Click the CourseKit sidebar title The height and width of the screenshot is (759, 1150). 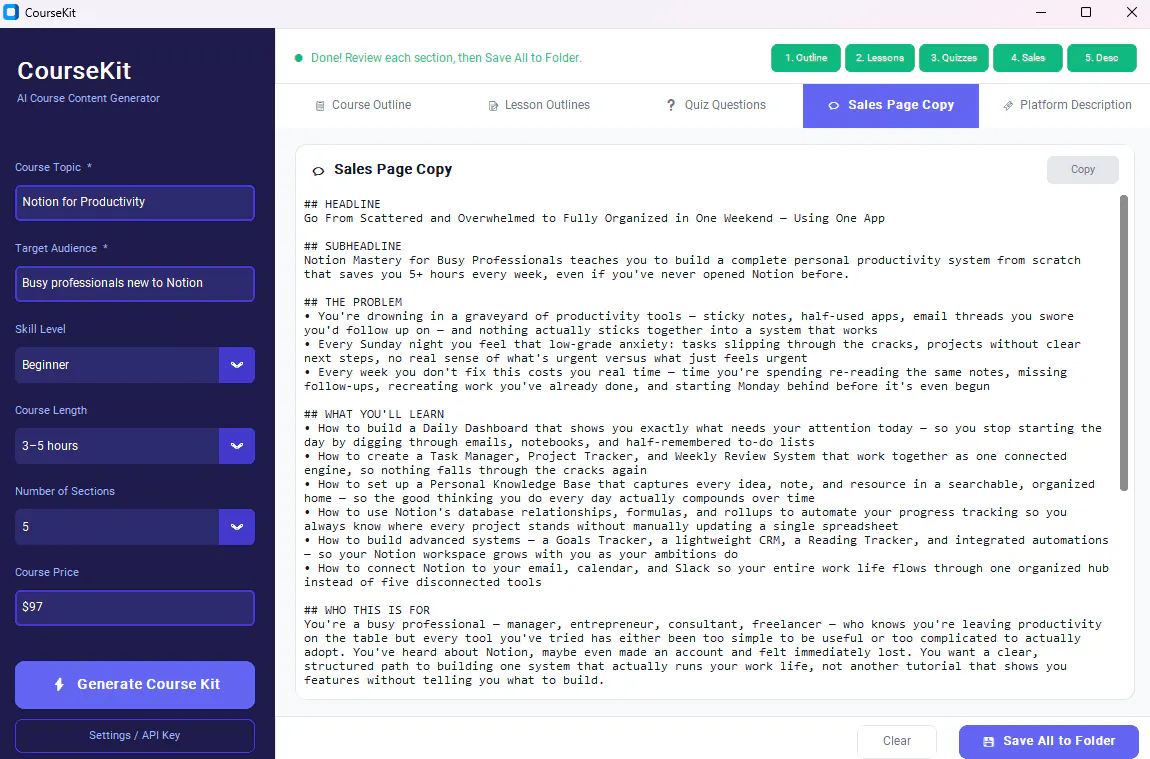pos(74,71)
